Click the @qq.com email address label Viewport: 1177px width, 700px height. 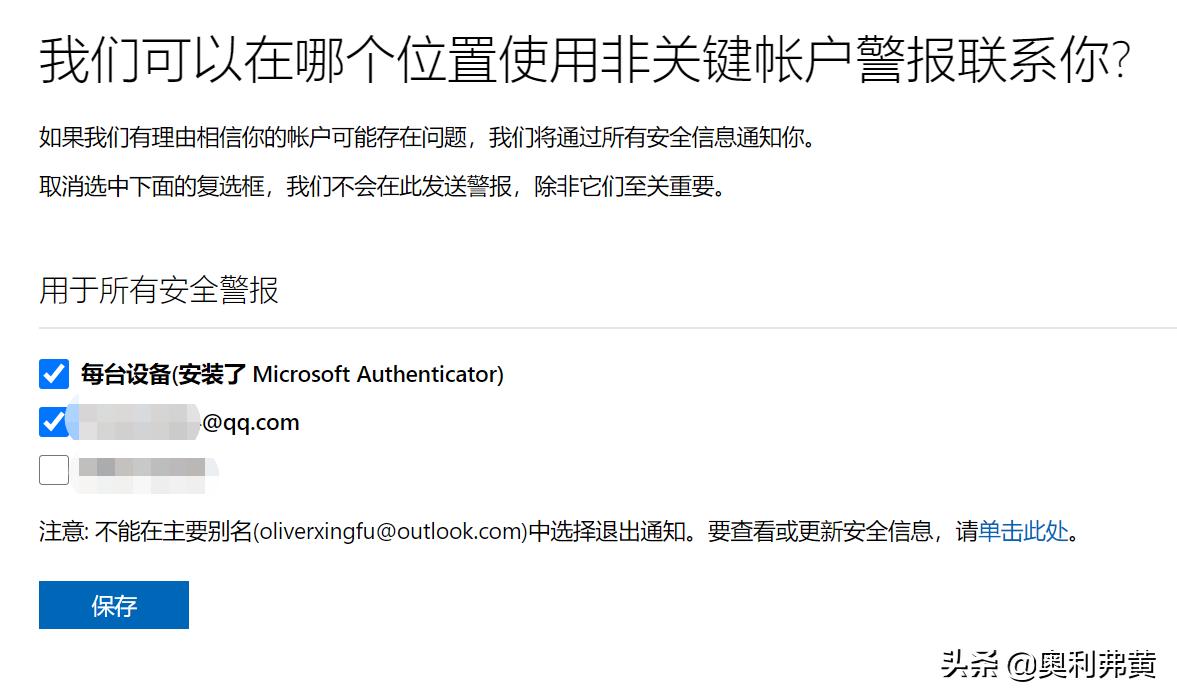point(250,422)
